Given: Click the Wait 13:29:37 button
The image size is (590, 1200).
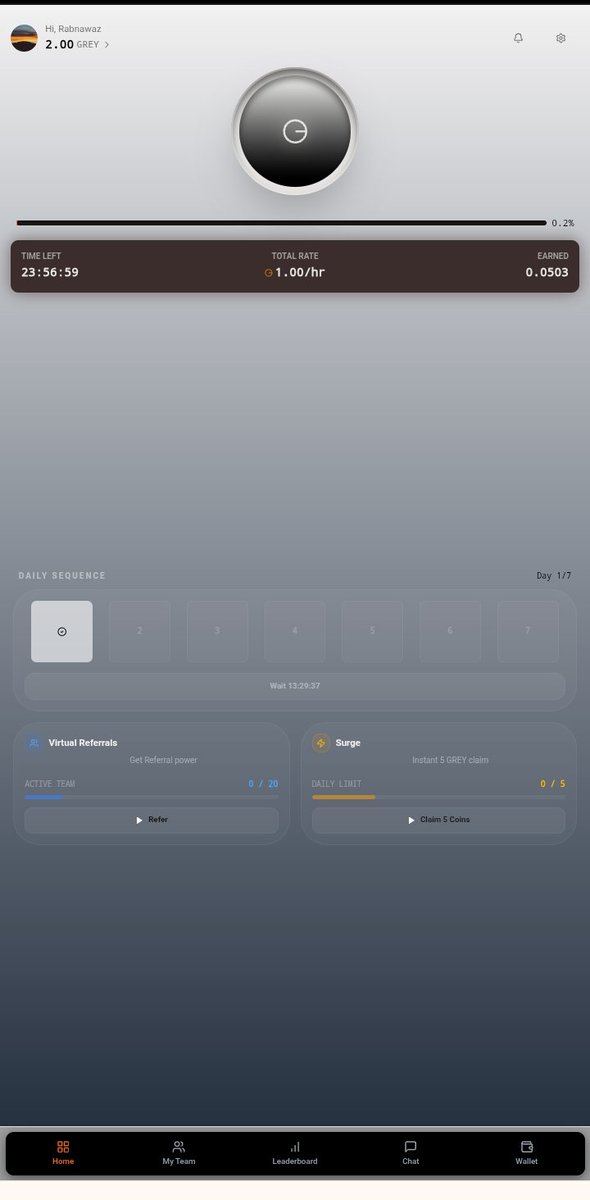Looking at the screenshot, I should click(x=295, y=686).
